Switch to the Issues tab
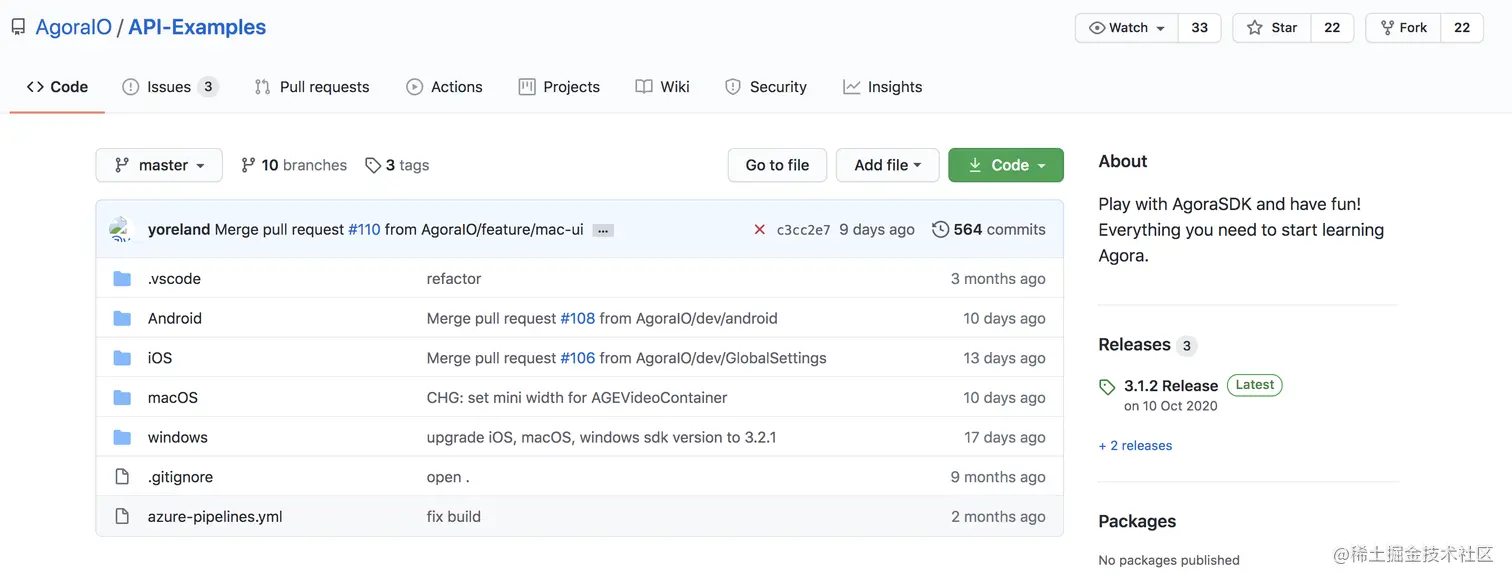Image resolution: width=1512 pixels, height=583 pixels. click(168, 87)
